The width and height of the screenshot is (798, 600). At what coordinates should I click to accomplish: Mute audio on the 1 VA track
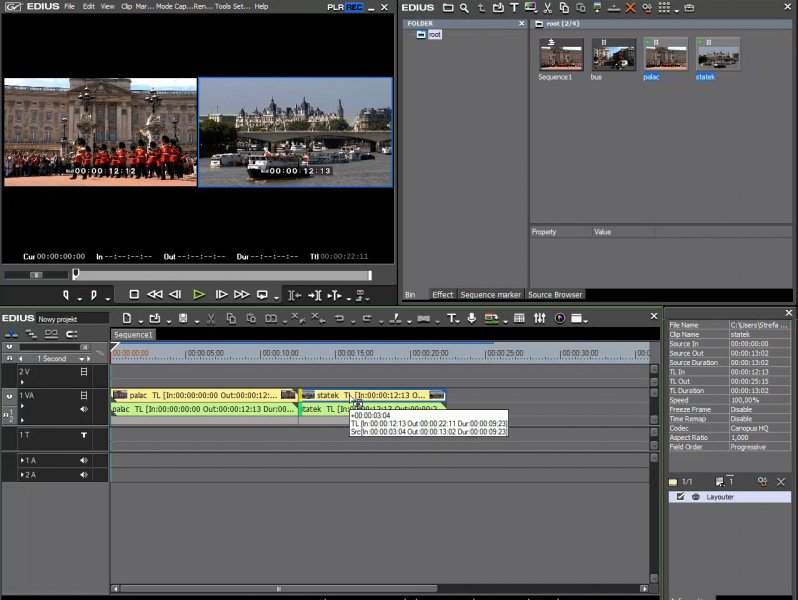84,409
